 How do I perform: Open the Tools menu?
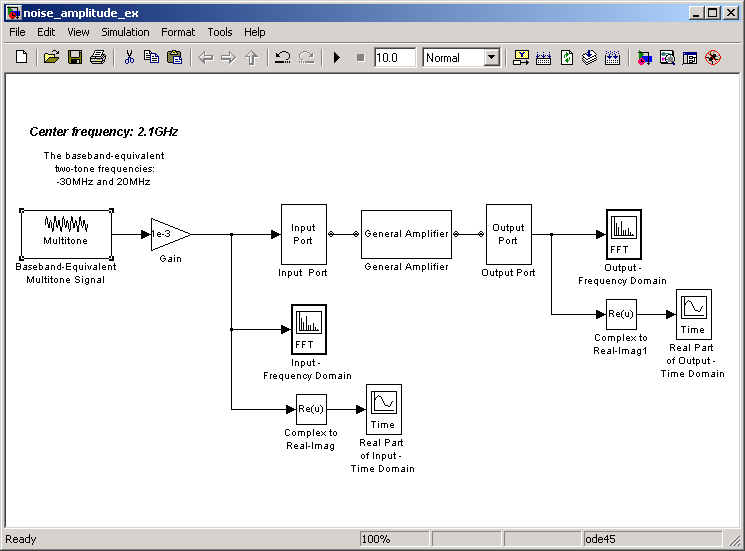tap(220, 32)
